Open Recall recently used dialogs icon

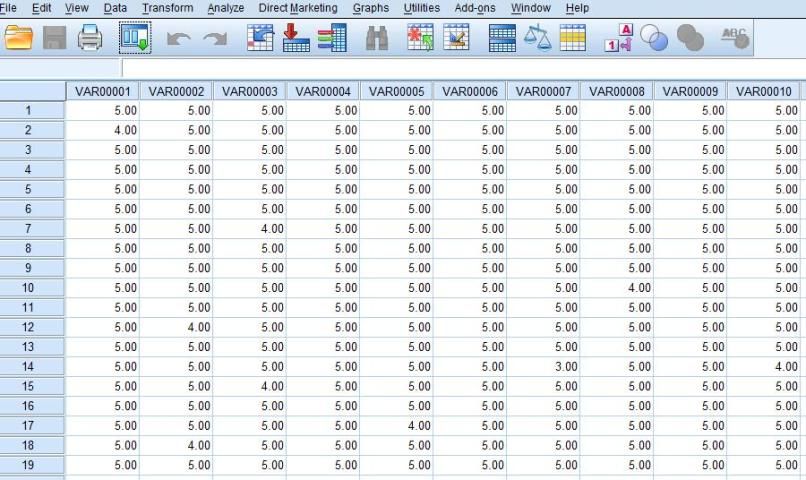tap(135, 38)
